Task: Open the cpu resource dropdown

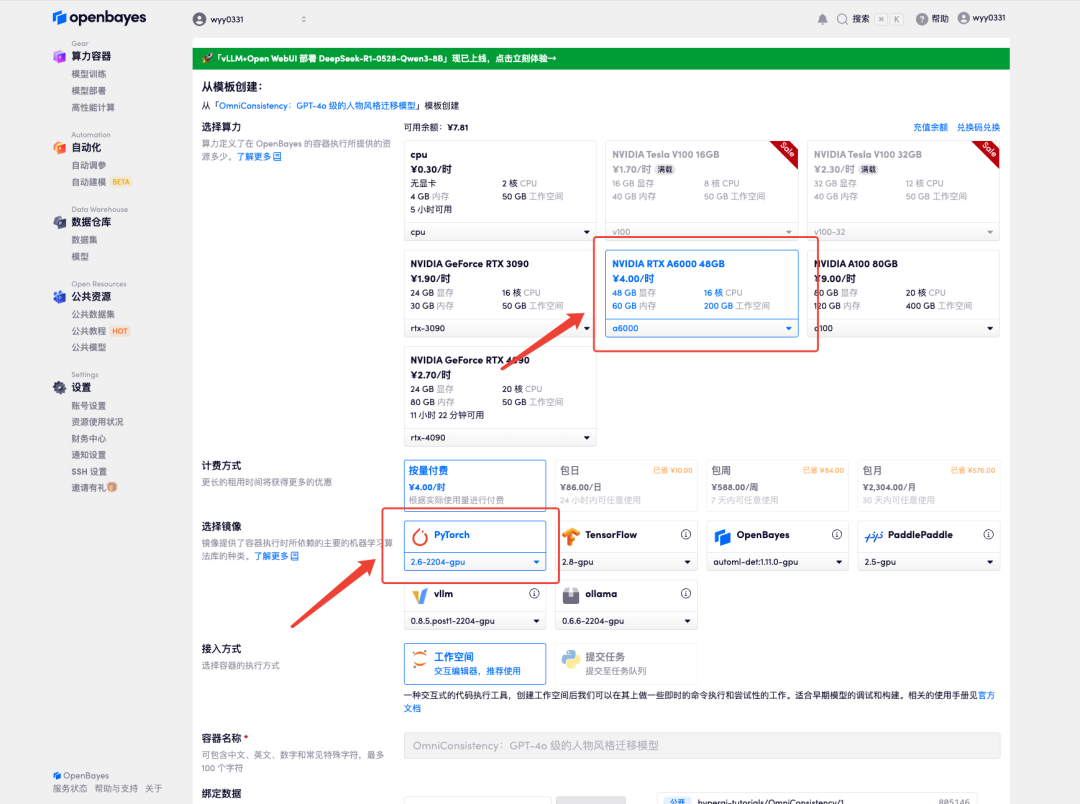Action: click(x=500, y=232)
